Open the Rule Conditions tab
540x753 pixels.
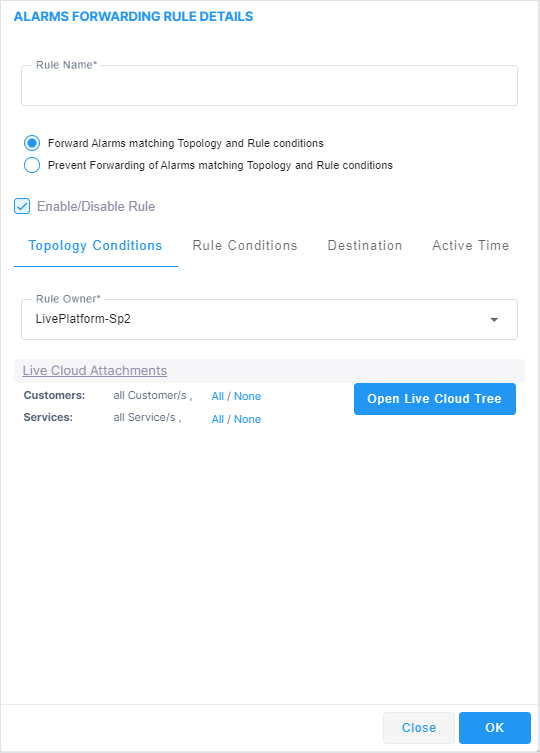(245, 245)
